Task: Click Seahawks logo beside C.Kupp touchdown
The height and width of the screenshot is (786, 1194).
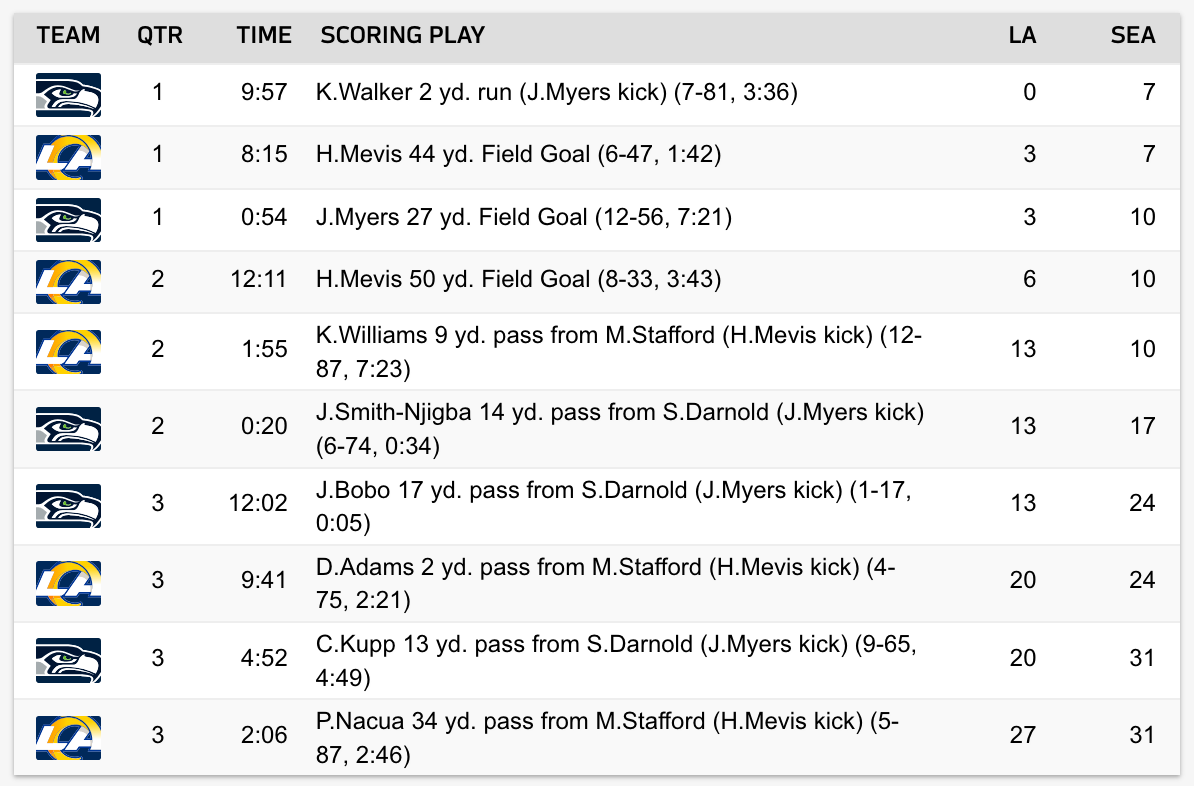Action: (x=69, y=660)
